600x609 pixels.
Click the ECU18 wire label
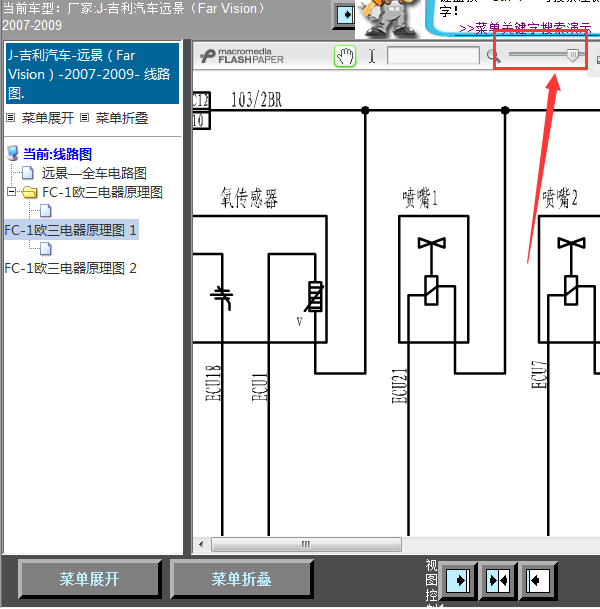pyautogui.click(x=213, y=383)
